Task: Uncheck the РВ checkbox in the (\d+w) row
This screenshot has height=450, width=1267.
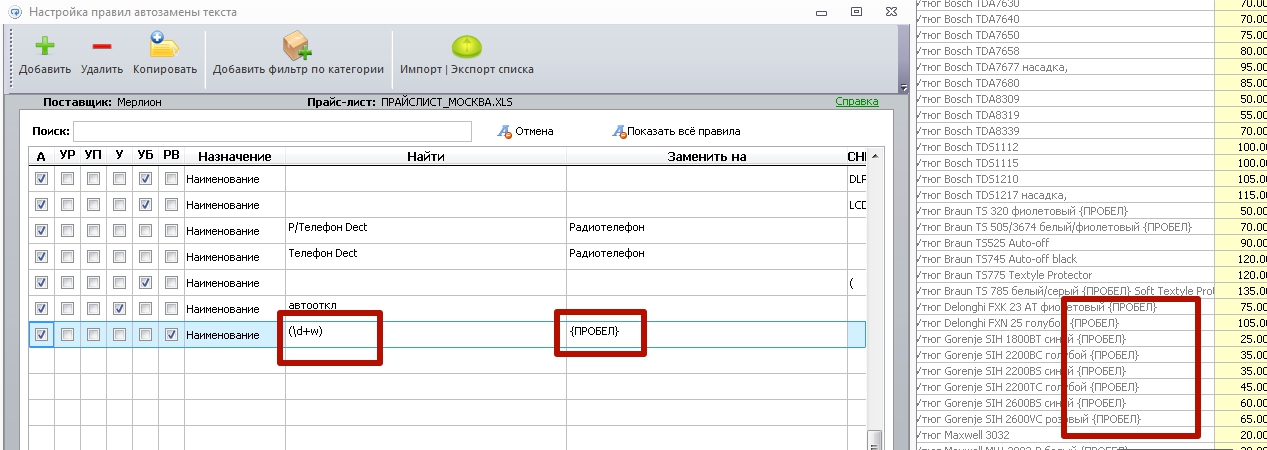Action: [171, 335]
